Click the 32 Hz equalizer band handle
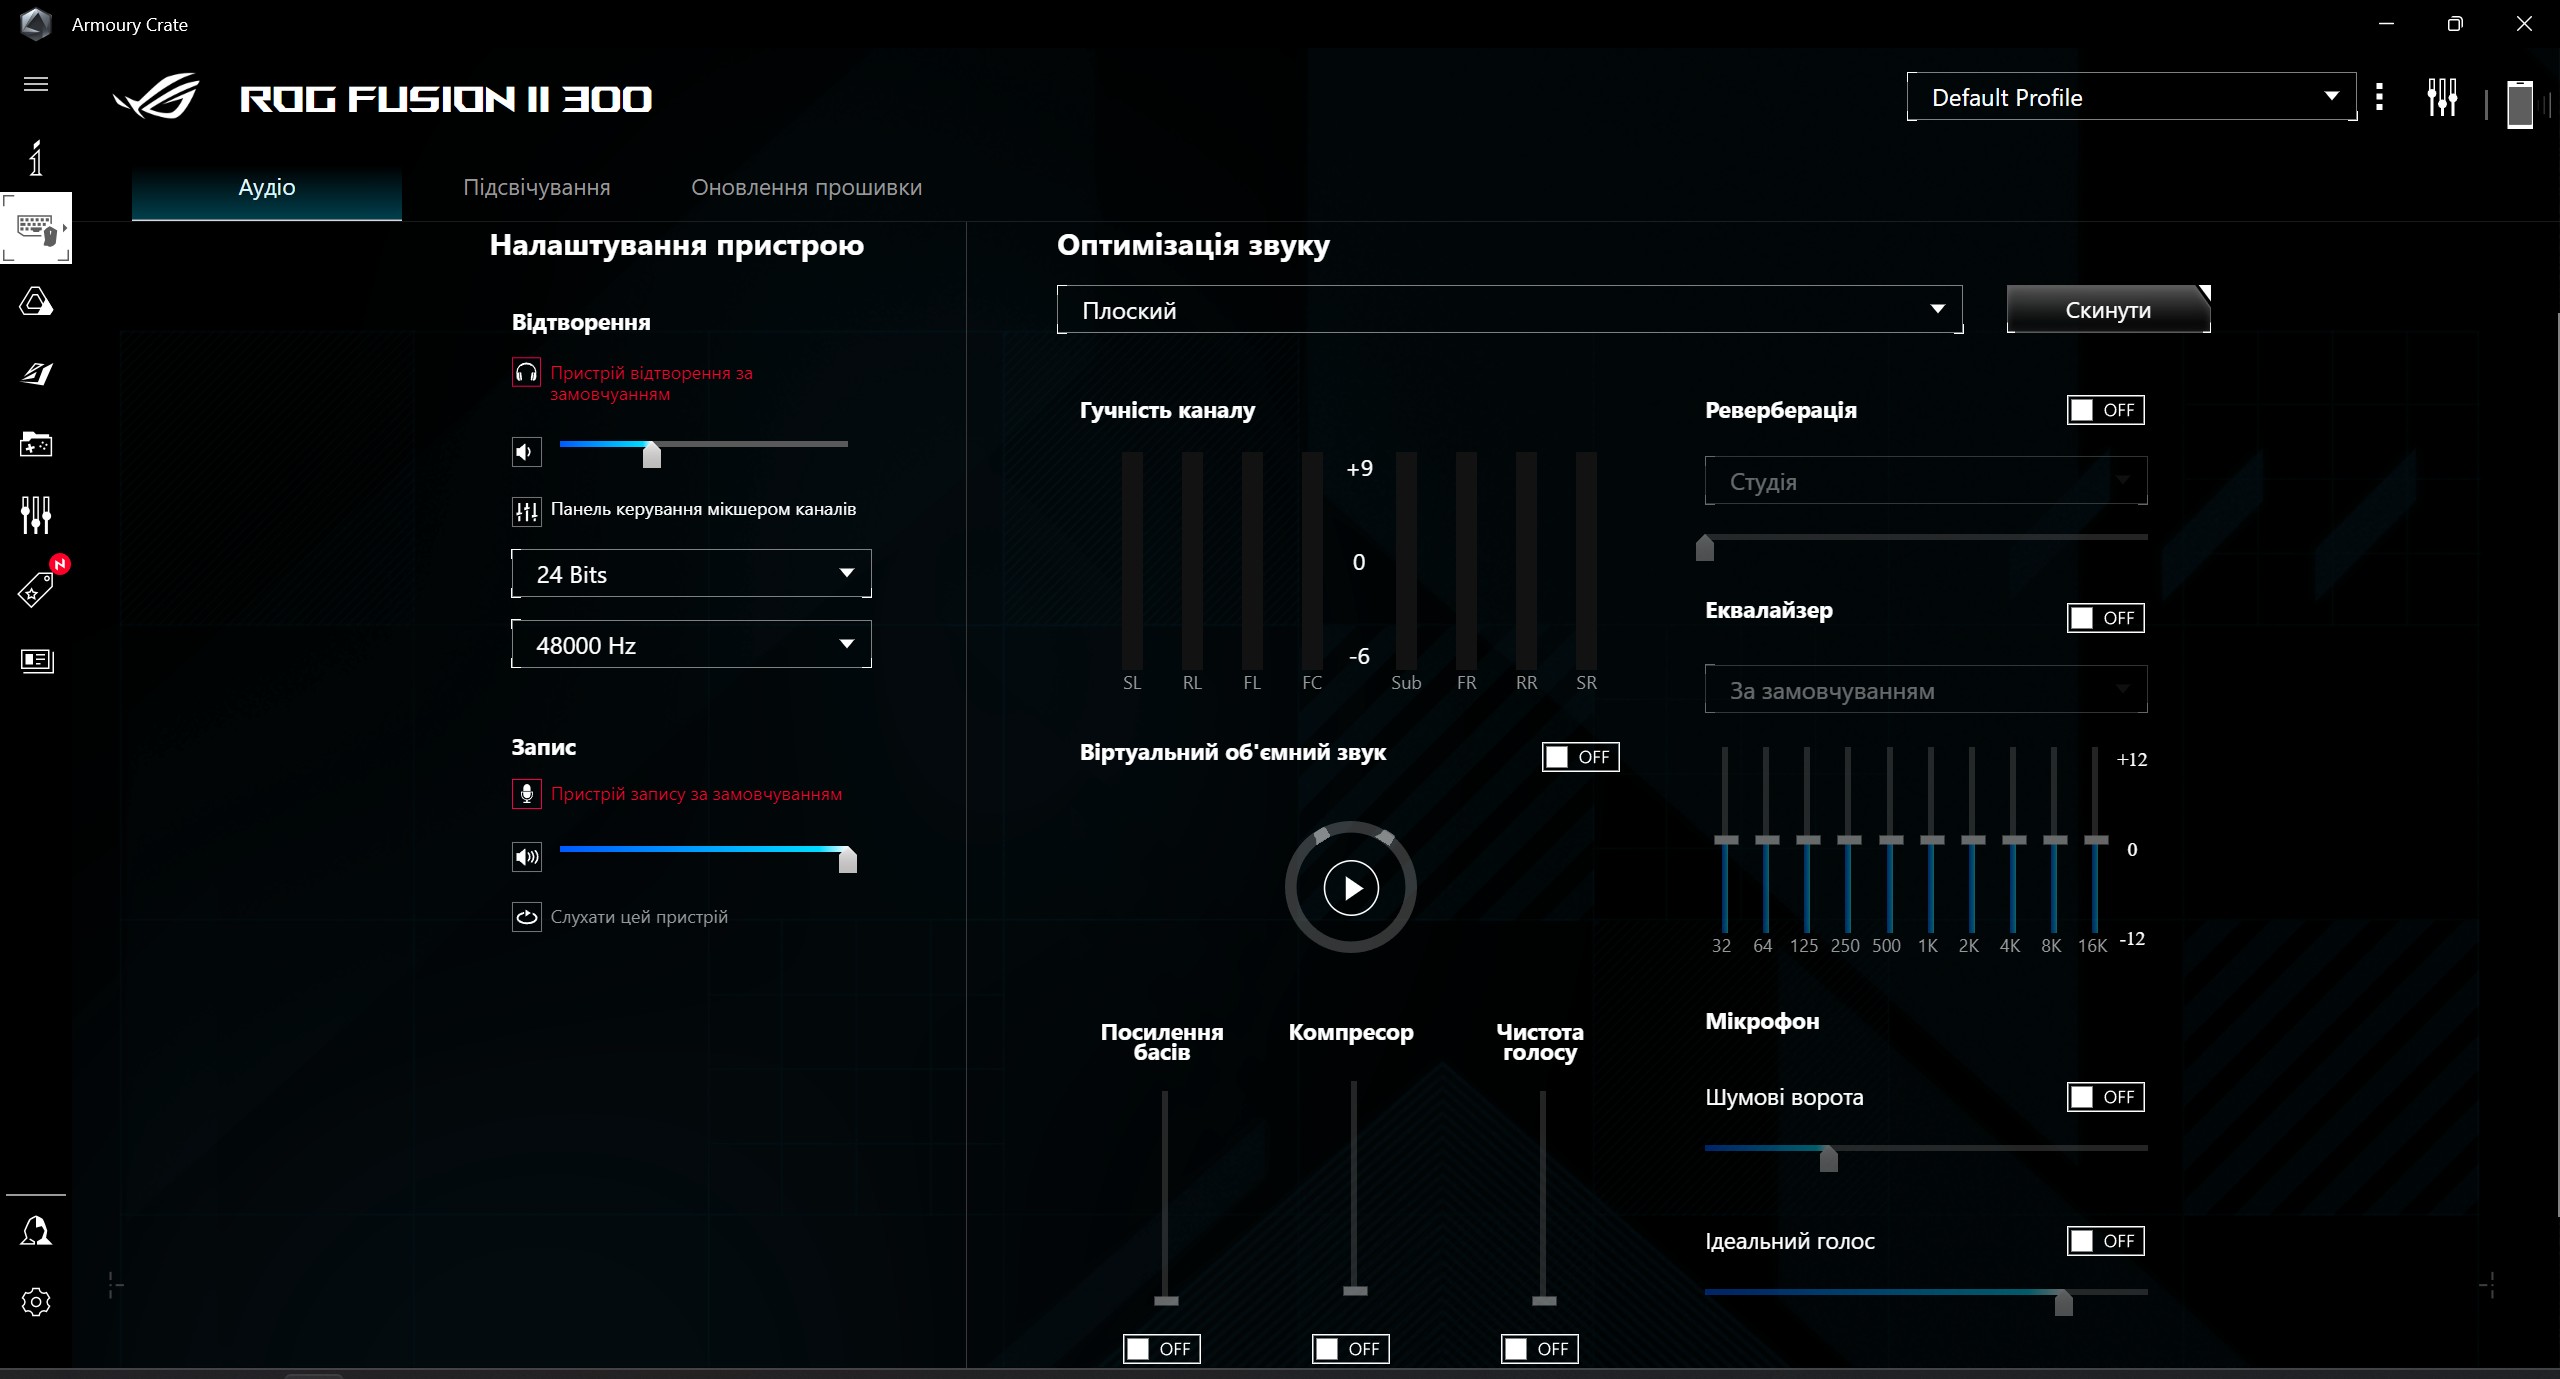 pyautogui.click(x=1726, y=840)
